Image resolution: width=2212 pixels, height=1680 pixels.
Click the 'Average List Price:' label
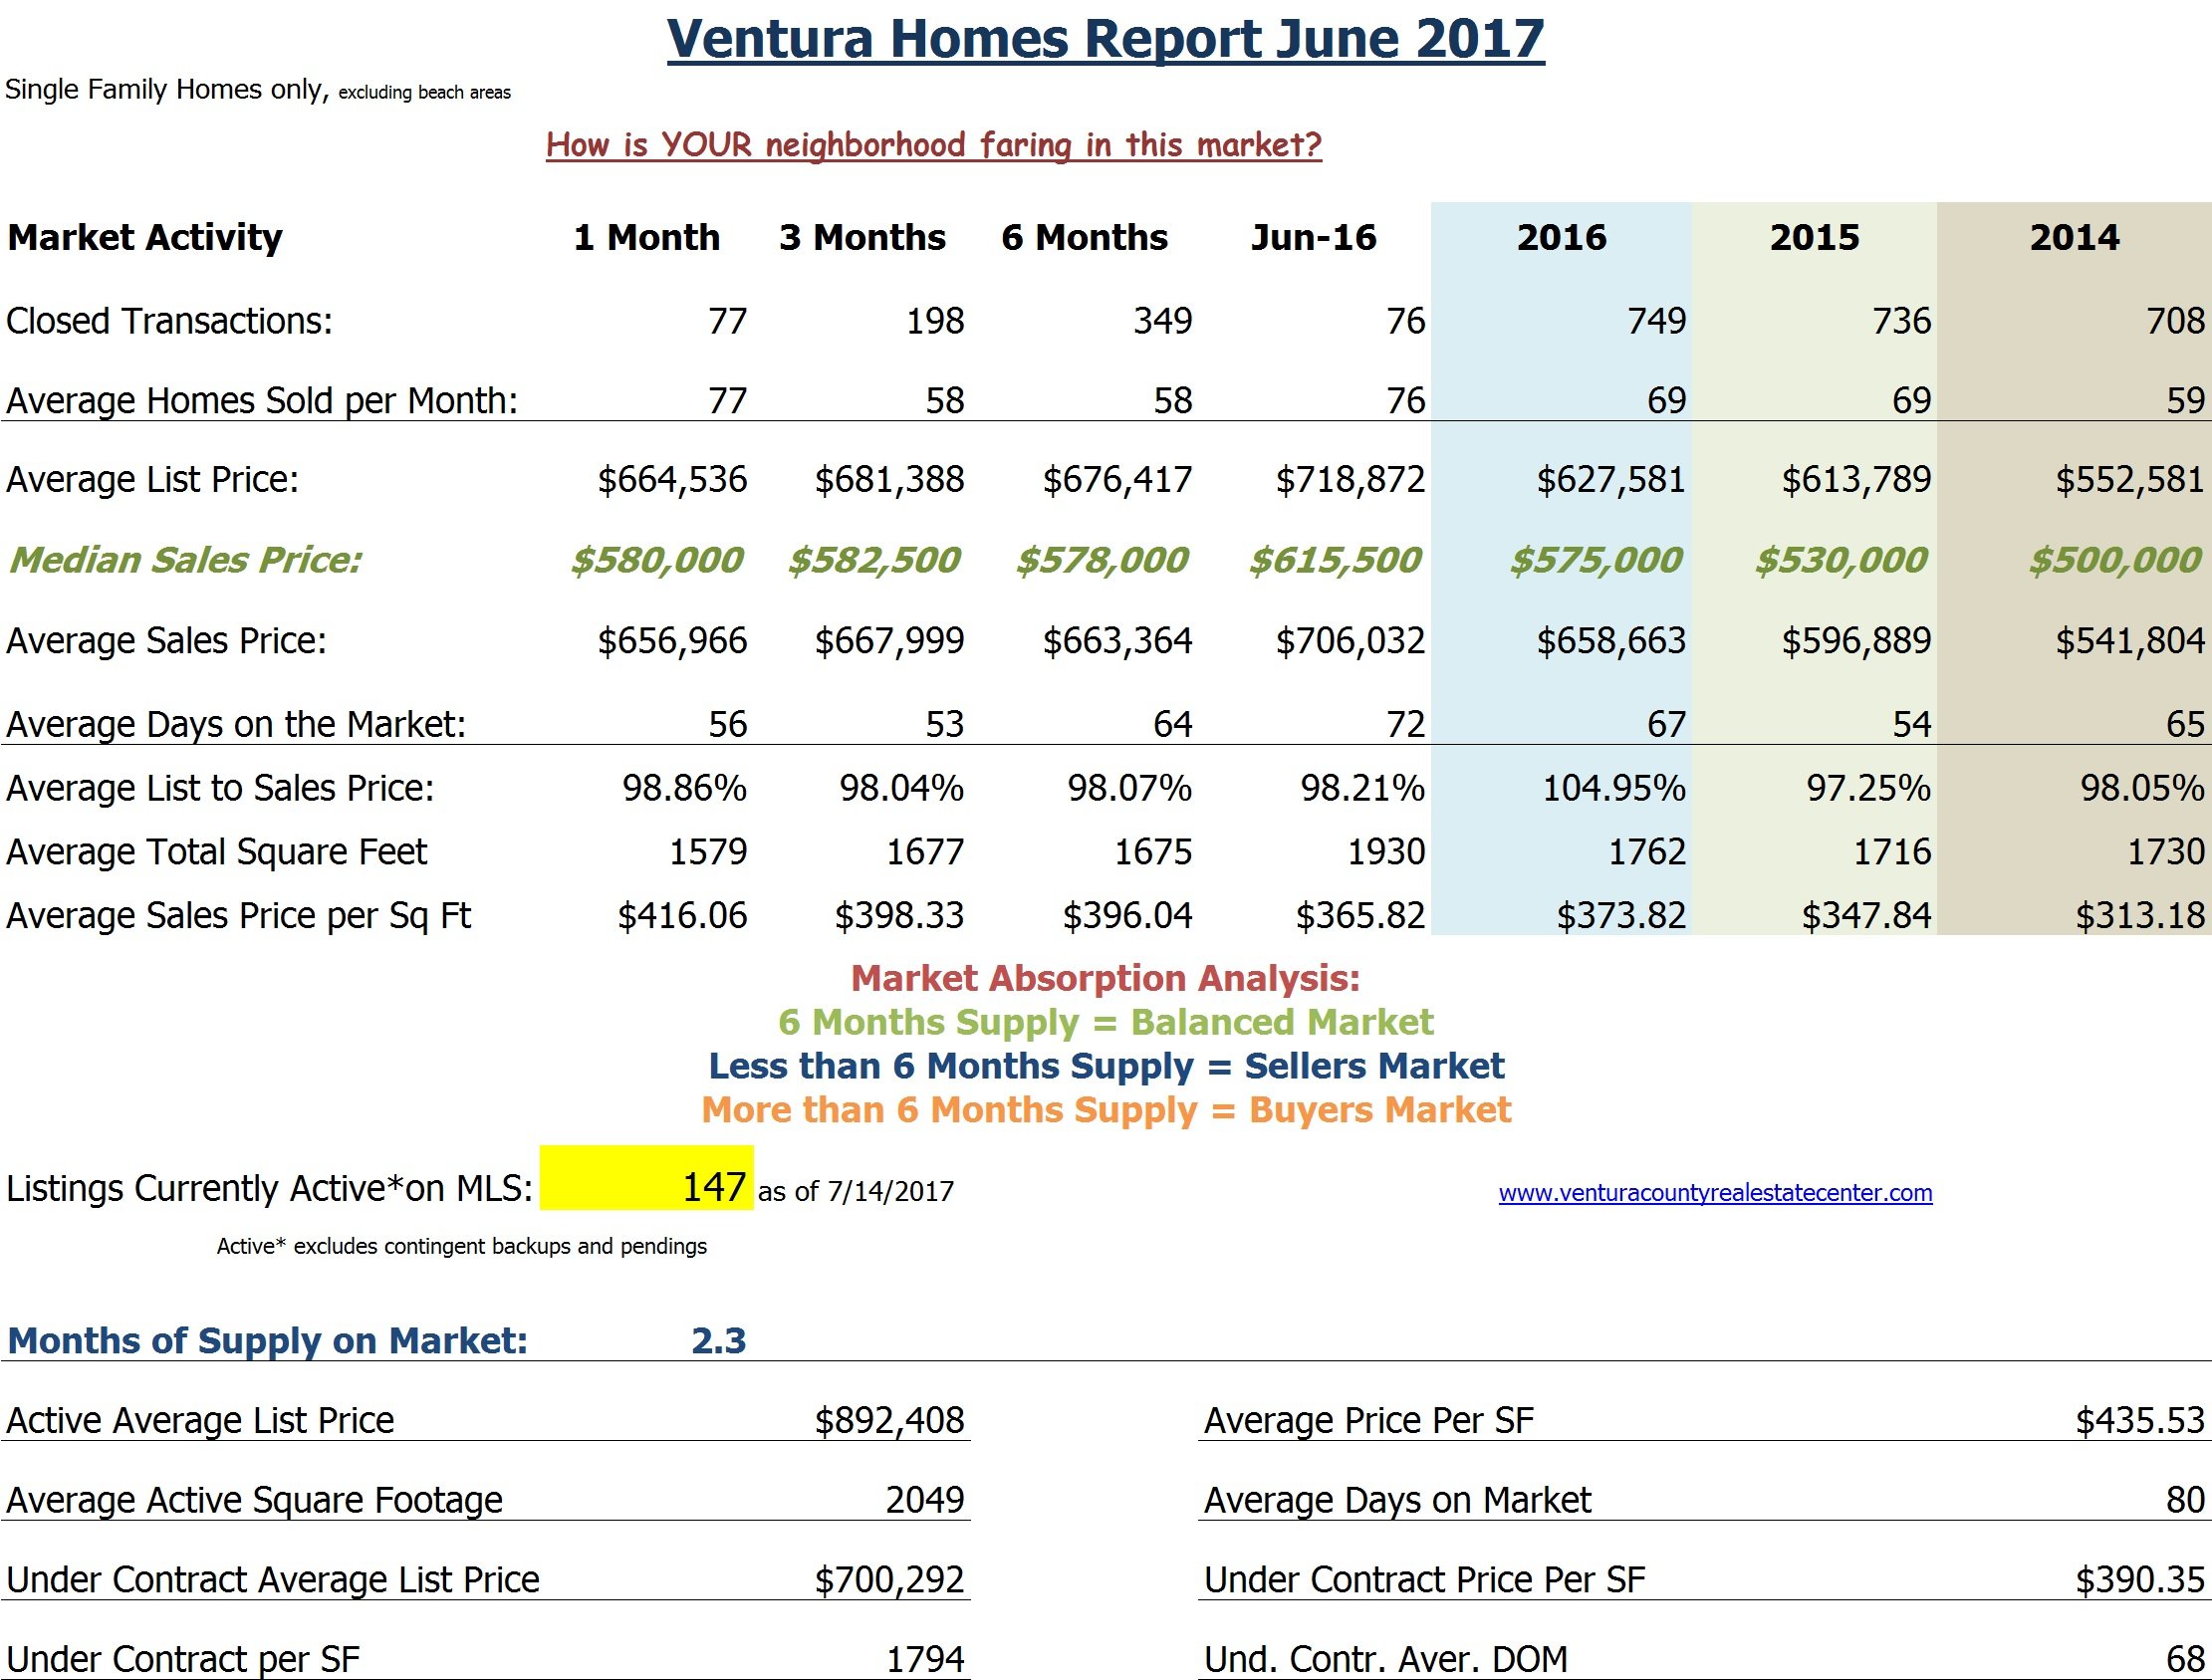coord(153,480)
